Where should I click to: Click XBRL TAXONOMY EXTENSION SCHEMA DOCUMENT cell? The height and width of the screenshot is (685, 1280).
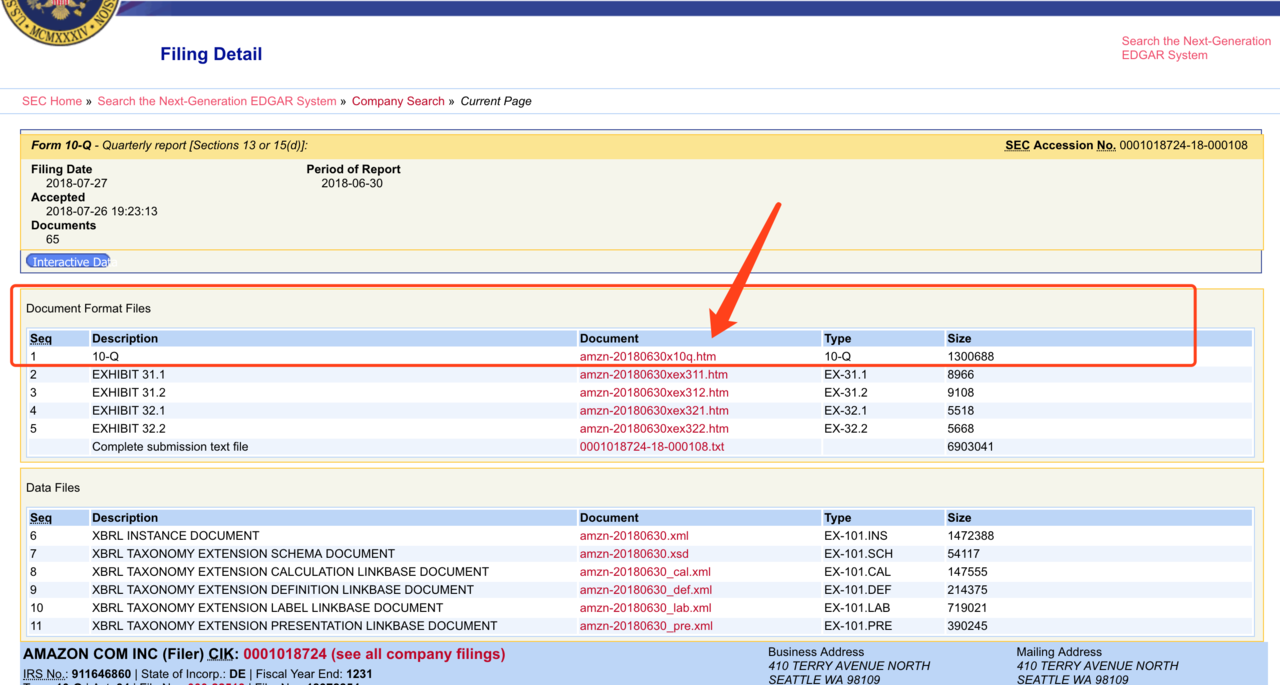pyautogui.click(x=243, y=553)
